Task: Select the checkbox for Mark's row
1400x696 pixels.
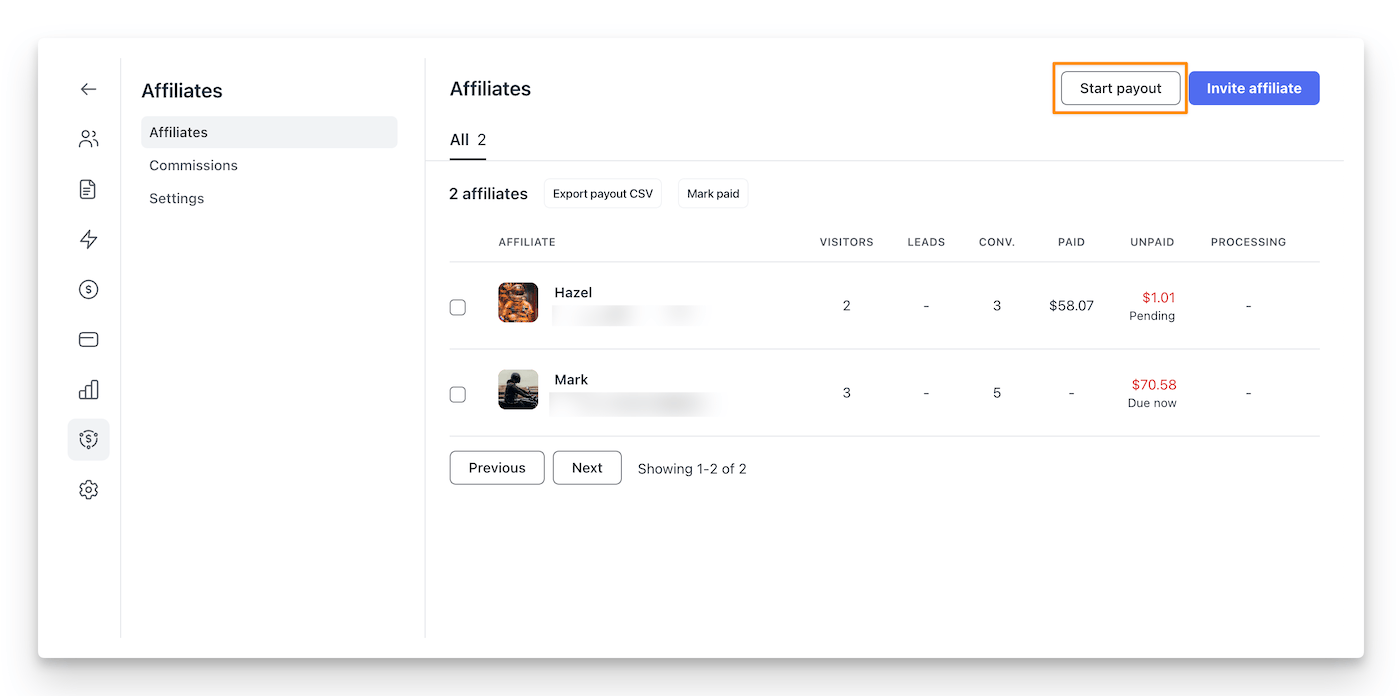Action: coord(458,394)
